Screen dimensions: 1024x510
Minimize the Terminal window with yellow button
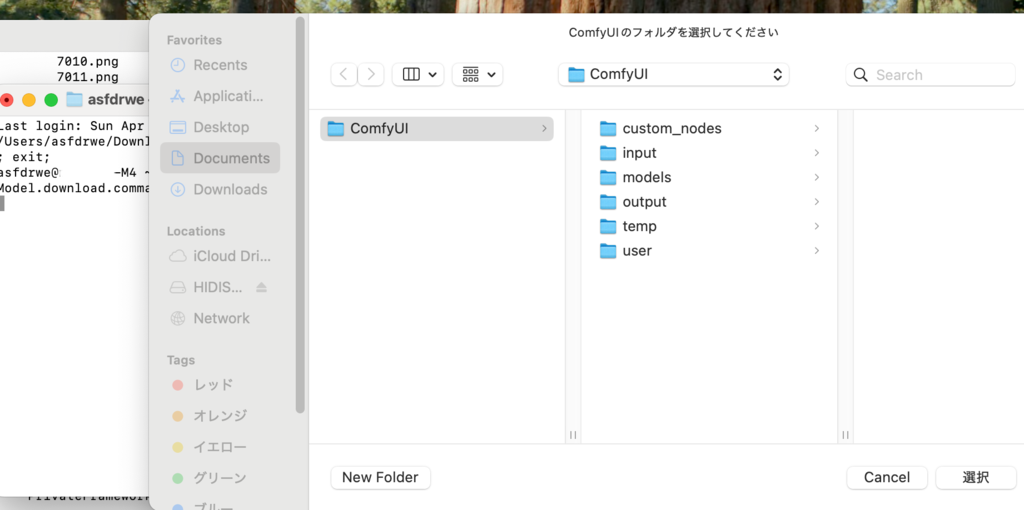point(29,100)
